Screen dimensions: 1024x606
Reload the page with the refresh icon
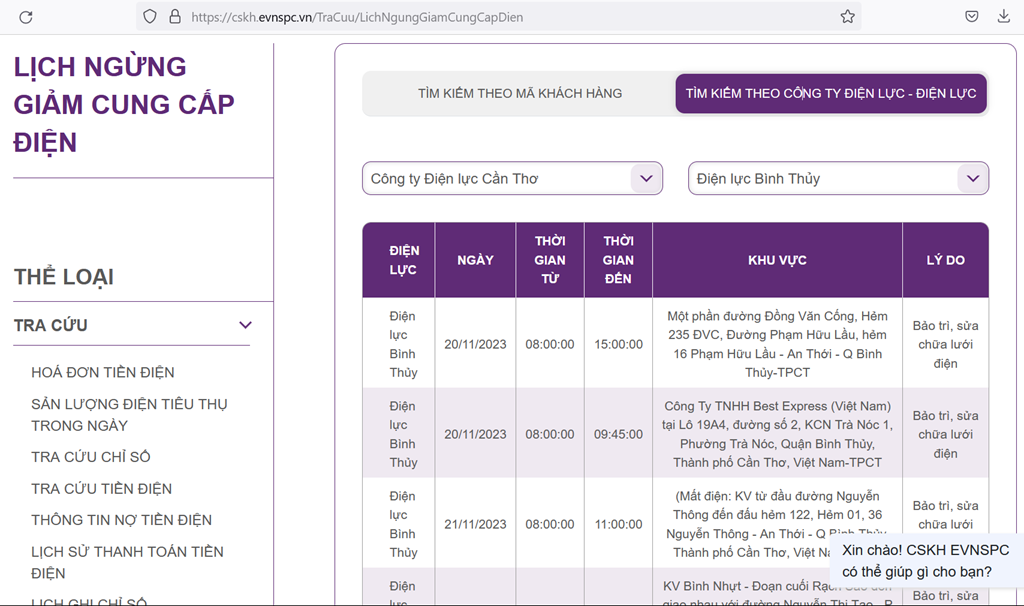(x=26, y=17)
